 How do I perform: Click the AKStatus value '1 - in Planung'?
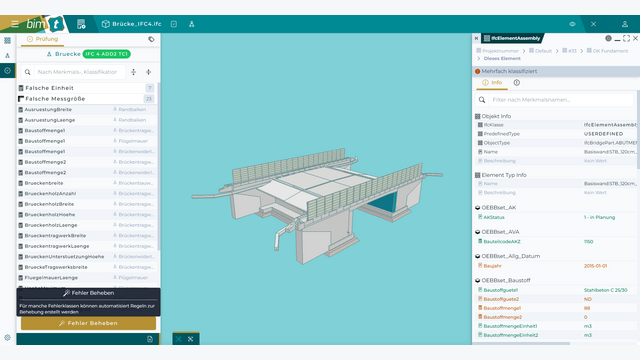coord(599,217)
